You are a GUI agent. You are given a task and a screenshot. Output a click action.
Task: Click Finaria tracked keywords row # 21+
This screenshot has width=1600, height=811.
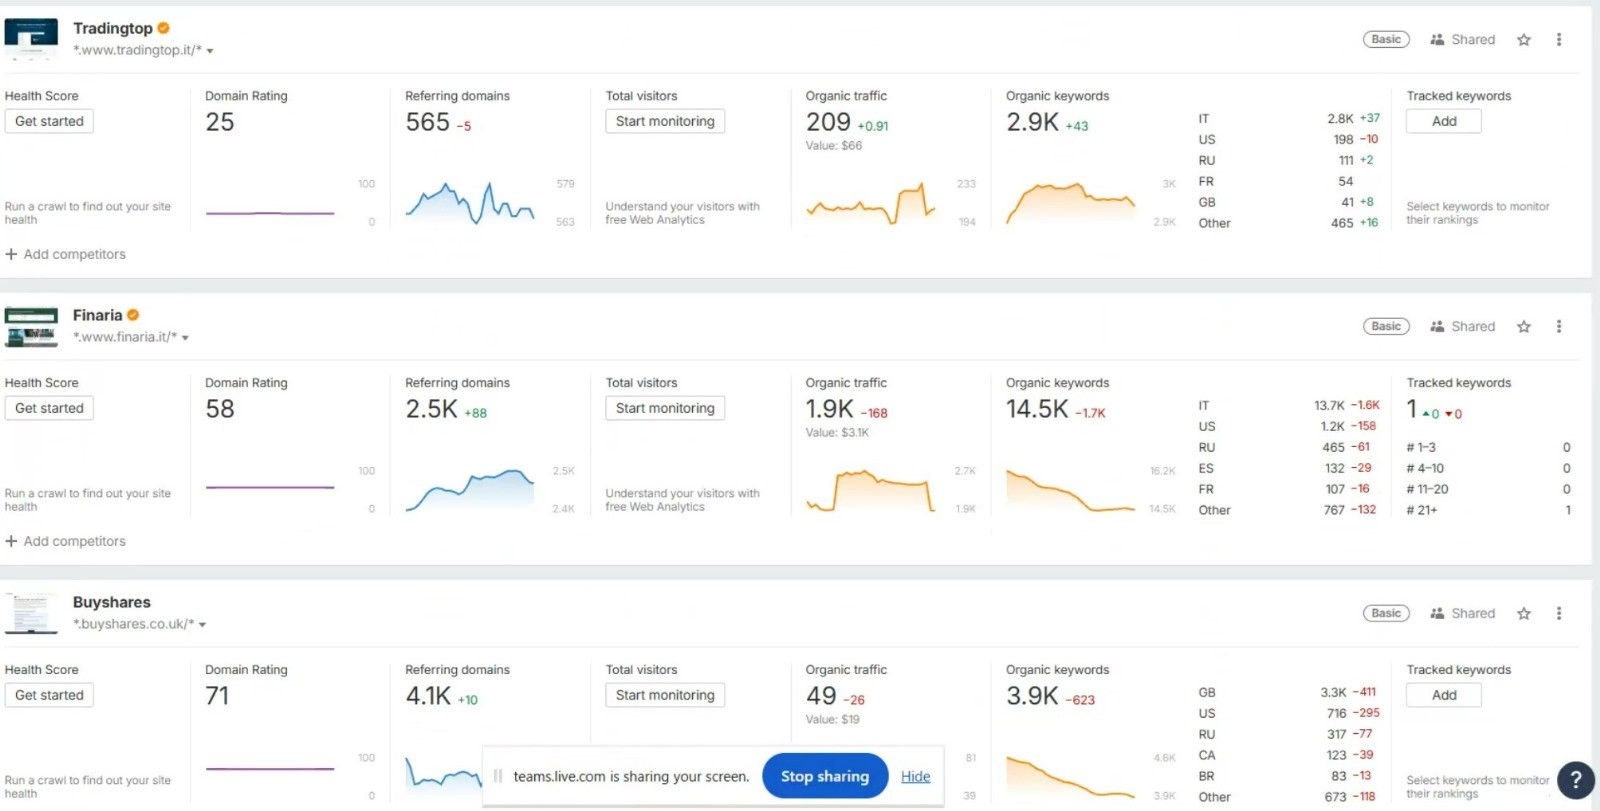1488,511
